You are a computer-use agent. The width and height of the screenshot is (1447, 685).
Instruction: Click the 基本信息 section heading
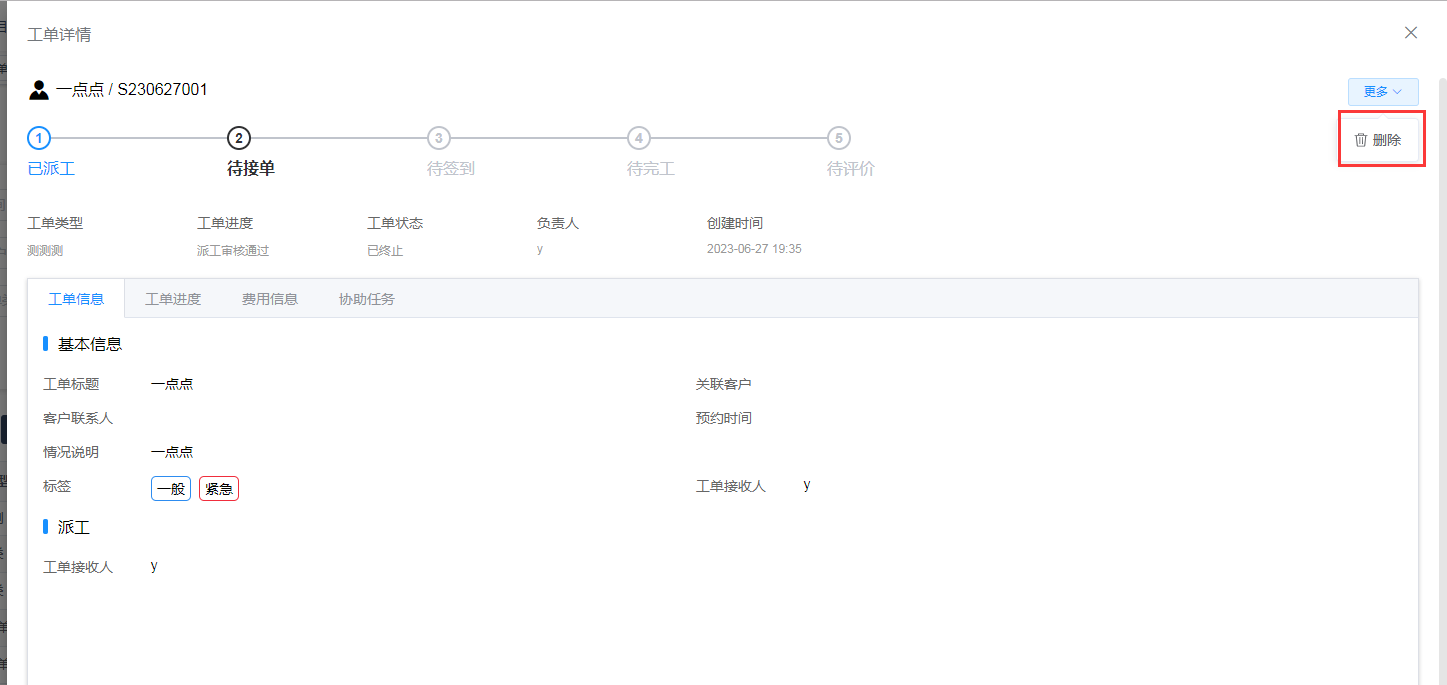[90, 344]
